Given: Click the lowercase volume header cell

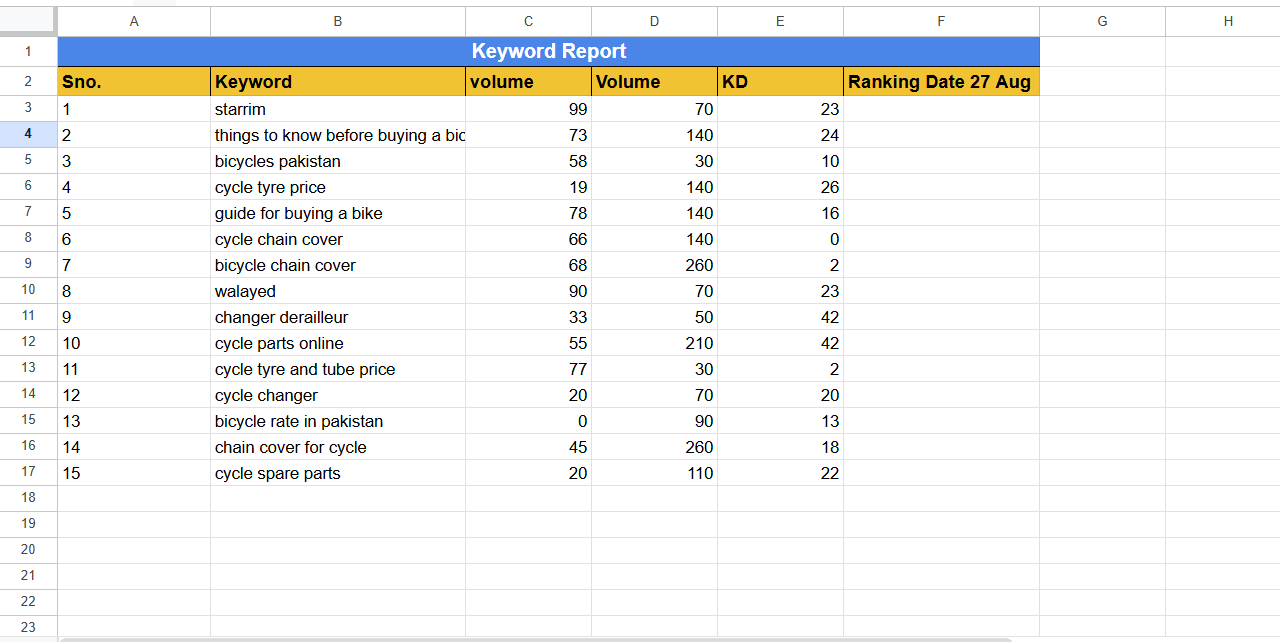Looking at the screenshot, I should click(528, 82).
